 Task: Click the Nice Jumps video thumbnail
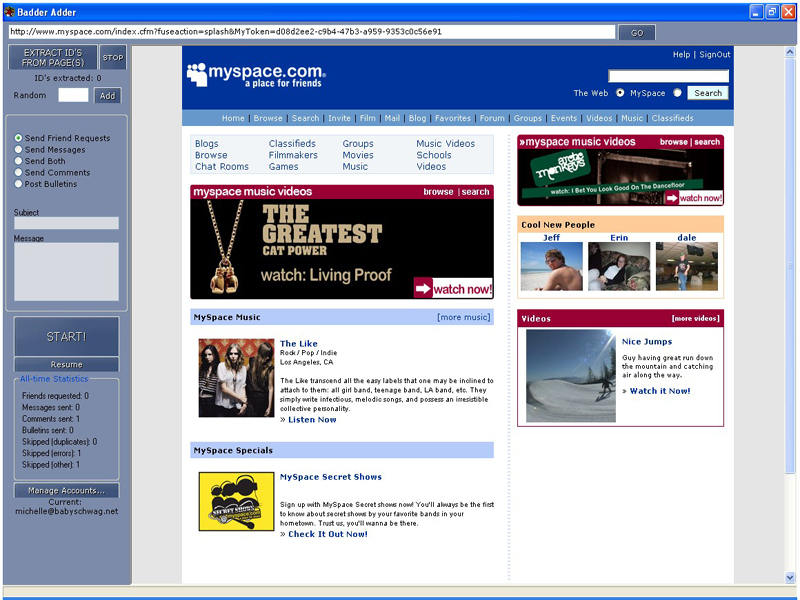point(571,376)
